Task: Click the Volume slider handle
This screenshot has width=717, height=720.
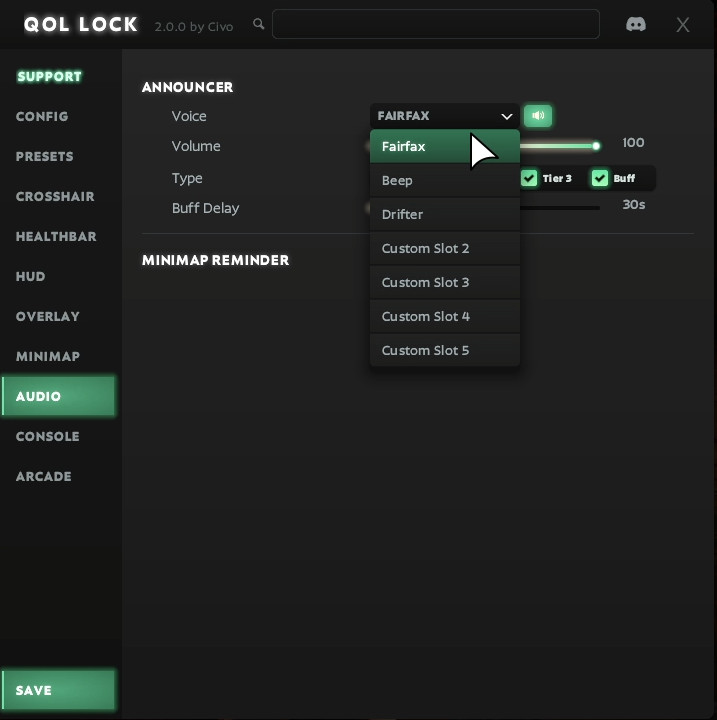Action: (596, 146)
